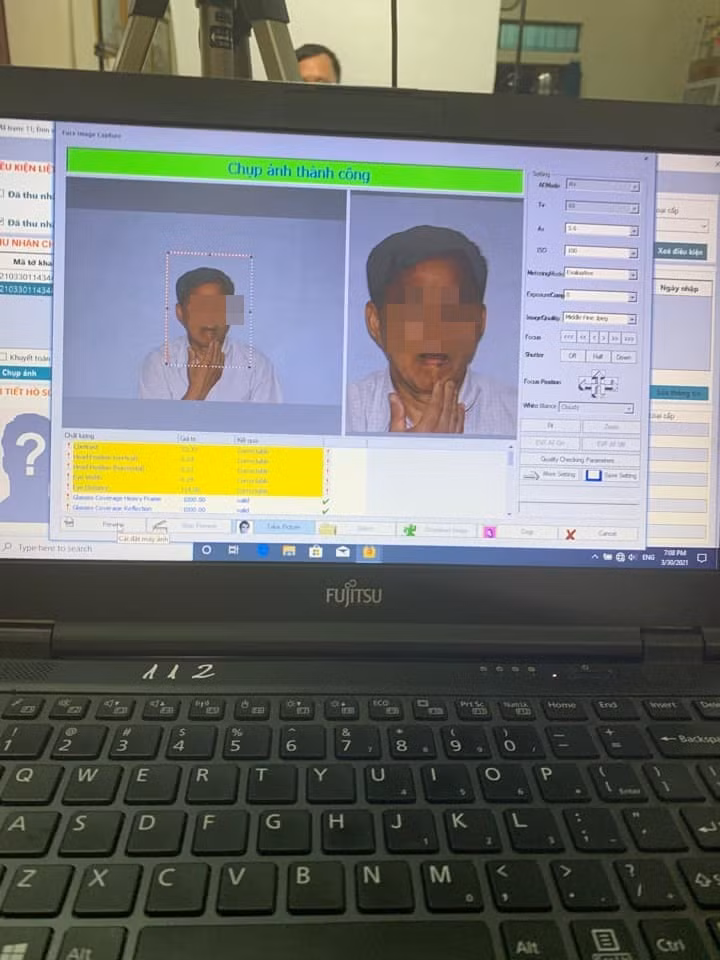
Task: Open the ISO dropdown
Action: (x=601, y=252)
